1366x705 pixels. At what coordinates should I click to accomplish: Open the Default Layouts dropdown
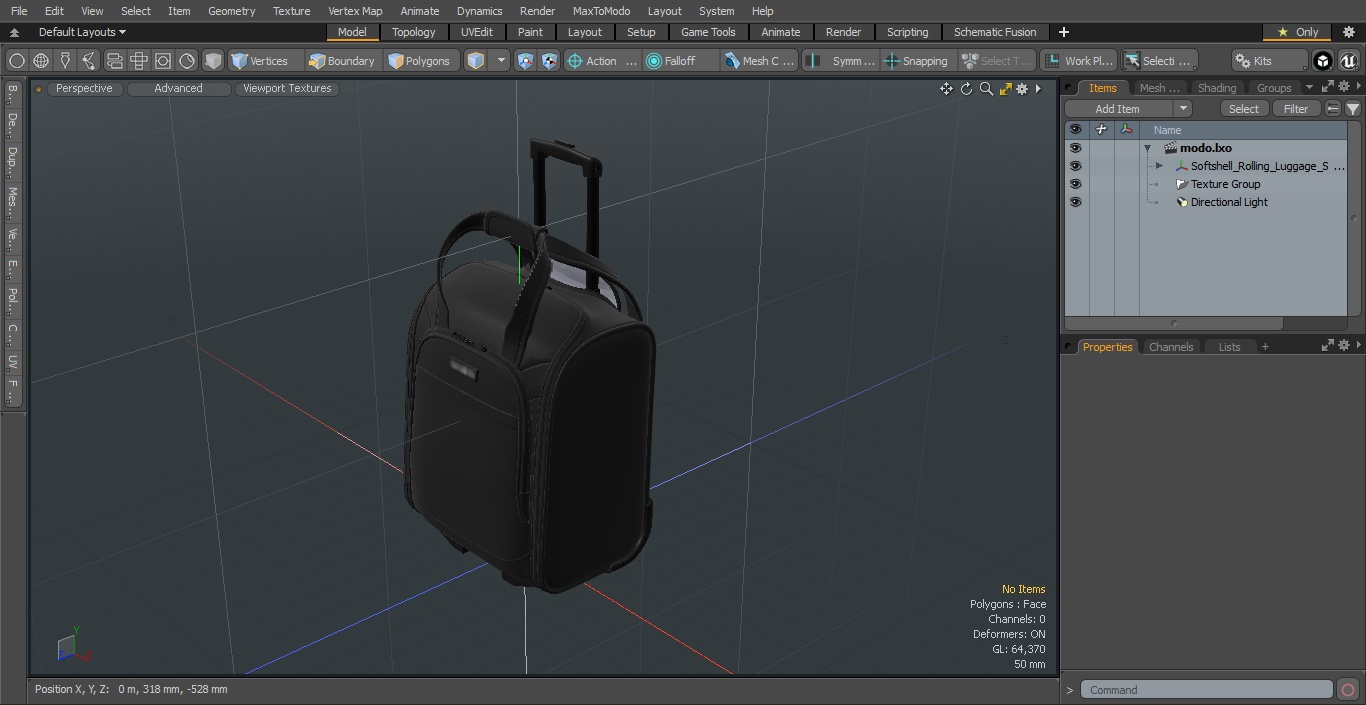click(x=82, y=32)
